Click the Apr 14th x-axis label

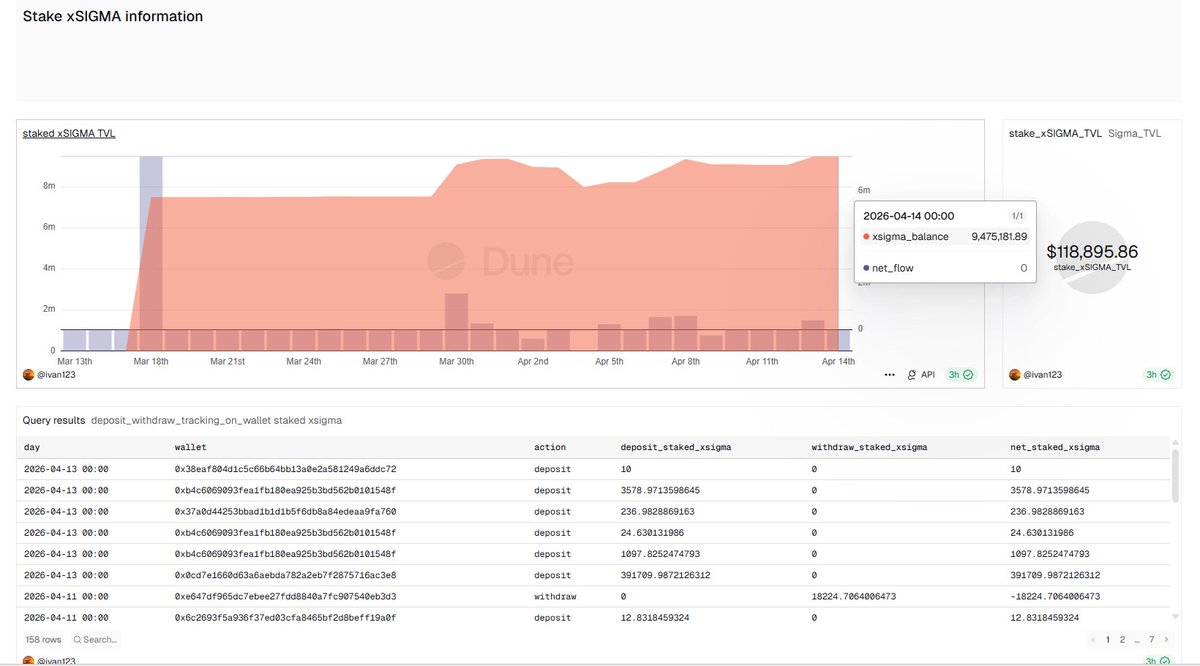pyautogui.click(x=838, y=361)
